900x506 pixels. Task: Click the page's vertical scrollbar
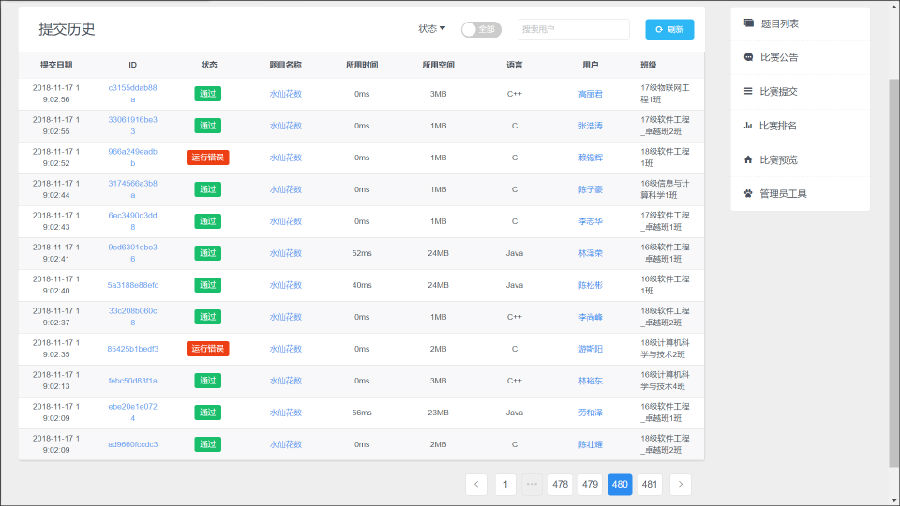894,270
